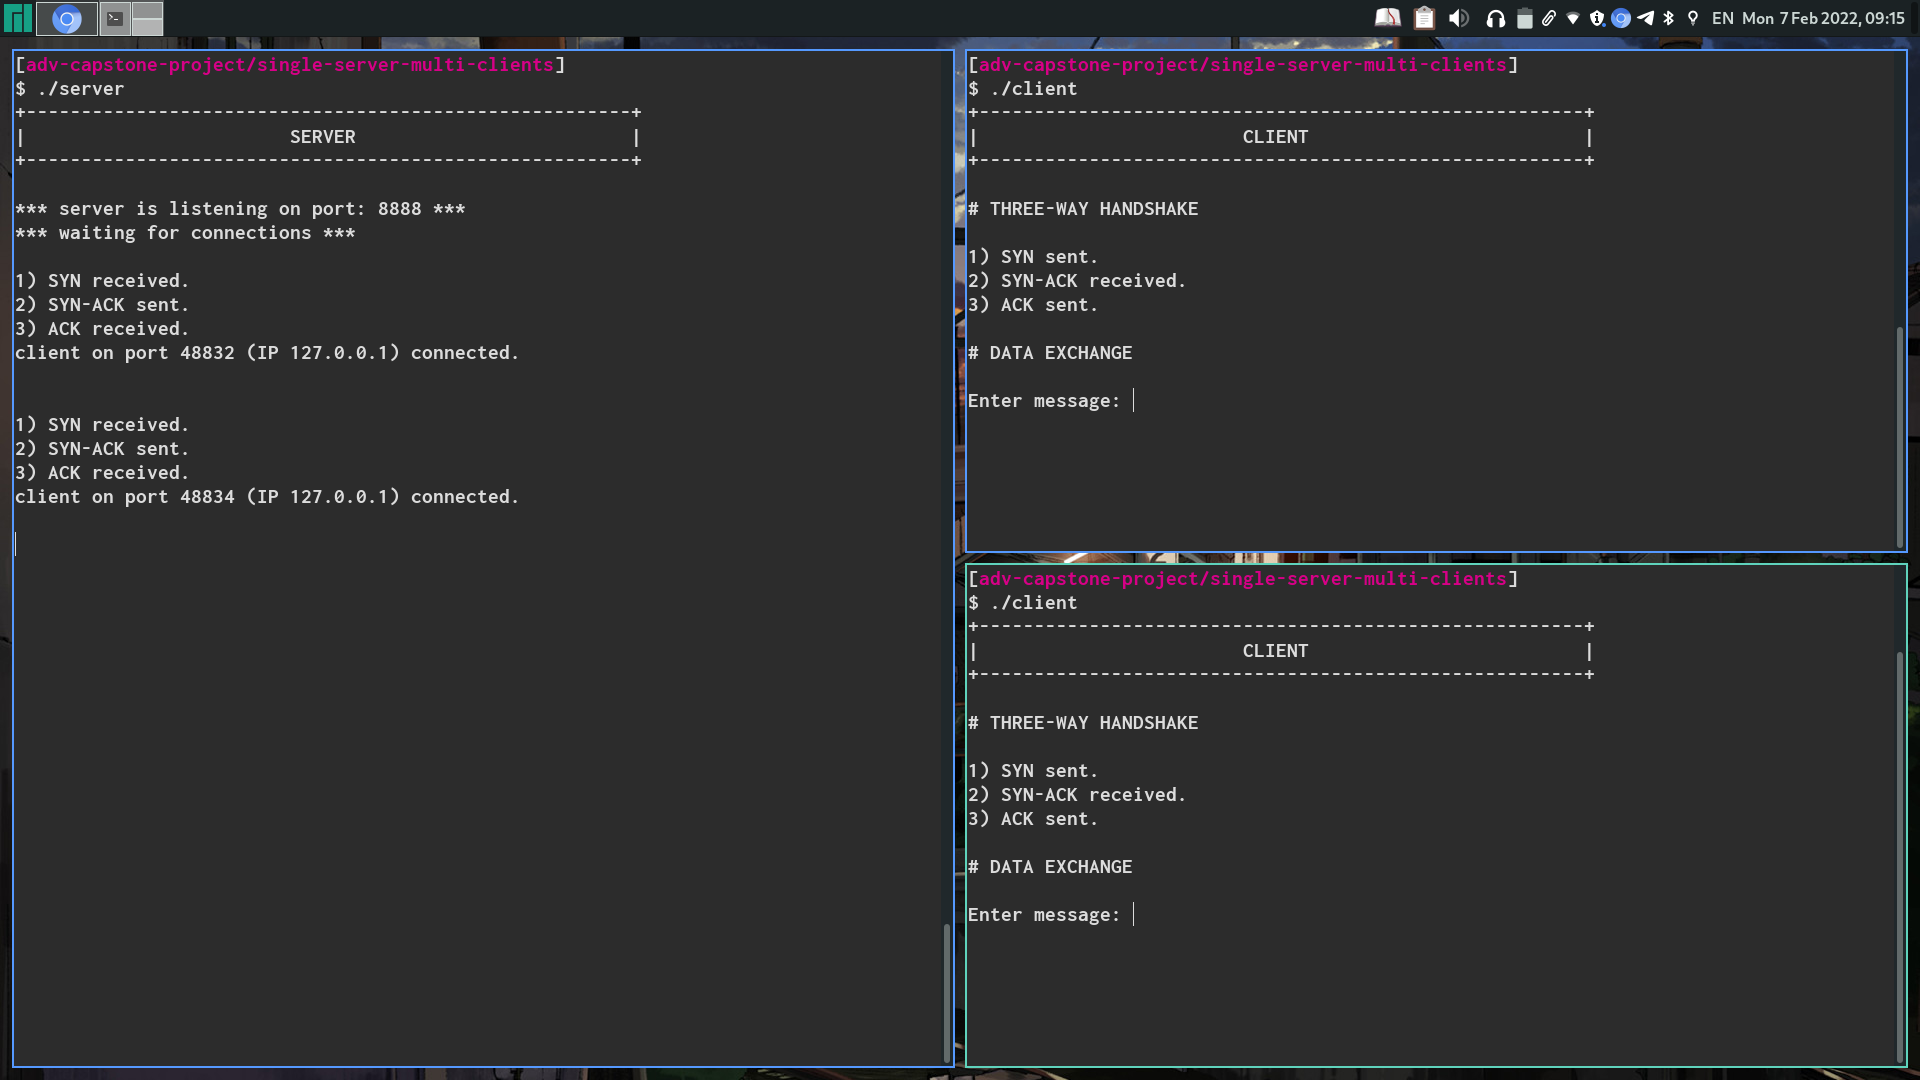Open Chromium tray icon

point(1621,18)
